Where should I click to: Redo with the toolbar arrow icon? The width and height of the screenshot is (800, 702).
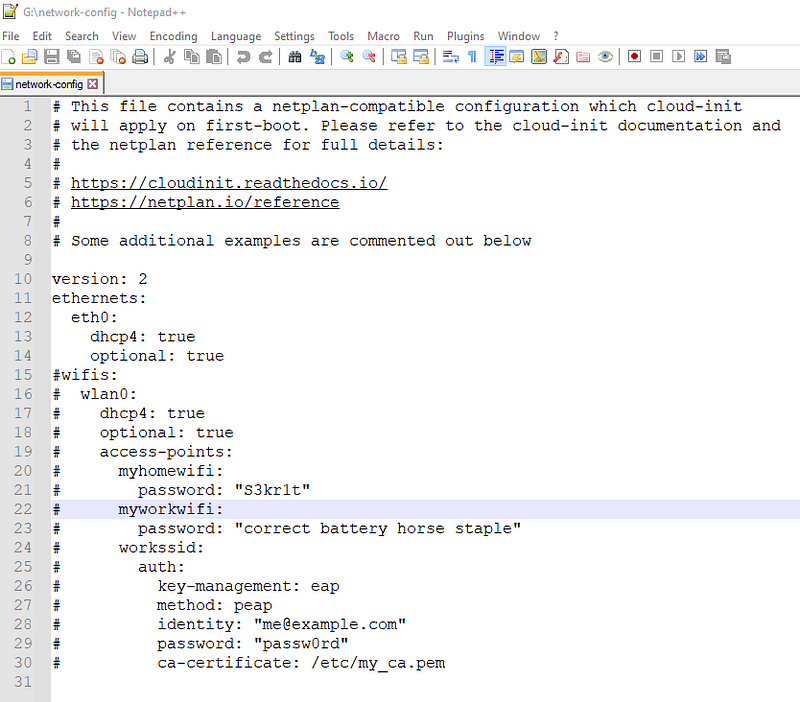265,57
